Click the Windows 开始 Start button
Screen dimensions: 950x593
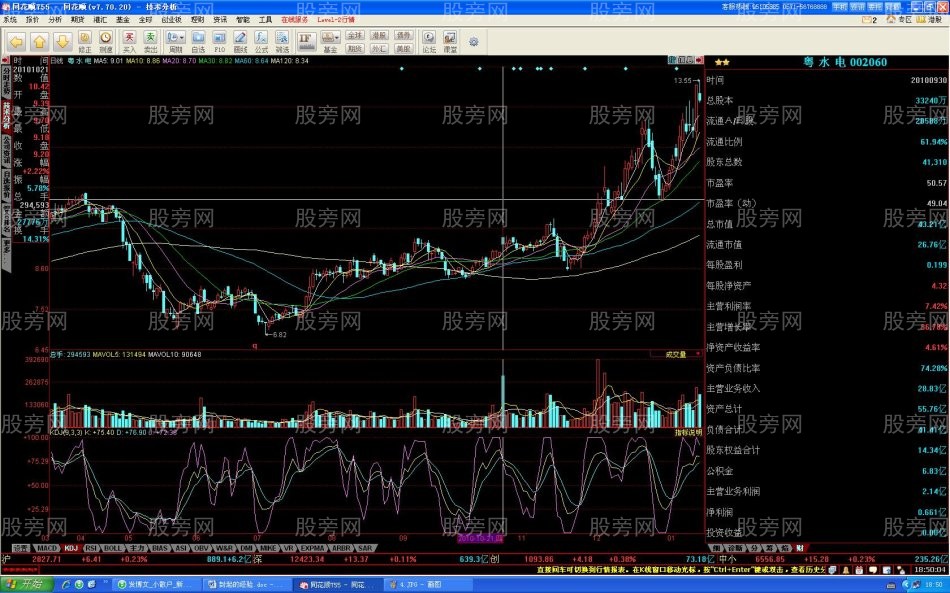coord(27,584)
